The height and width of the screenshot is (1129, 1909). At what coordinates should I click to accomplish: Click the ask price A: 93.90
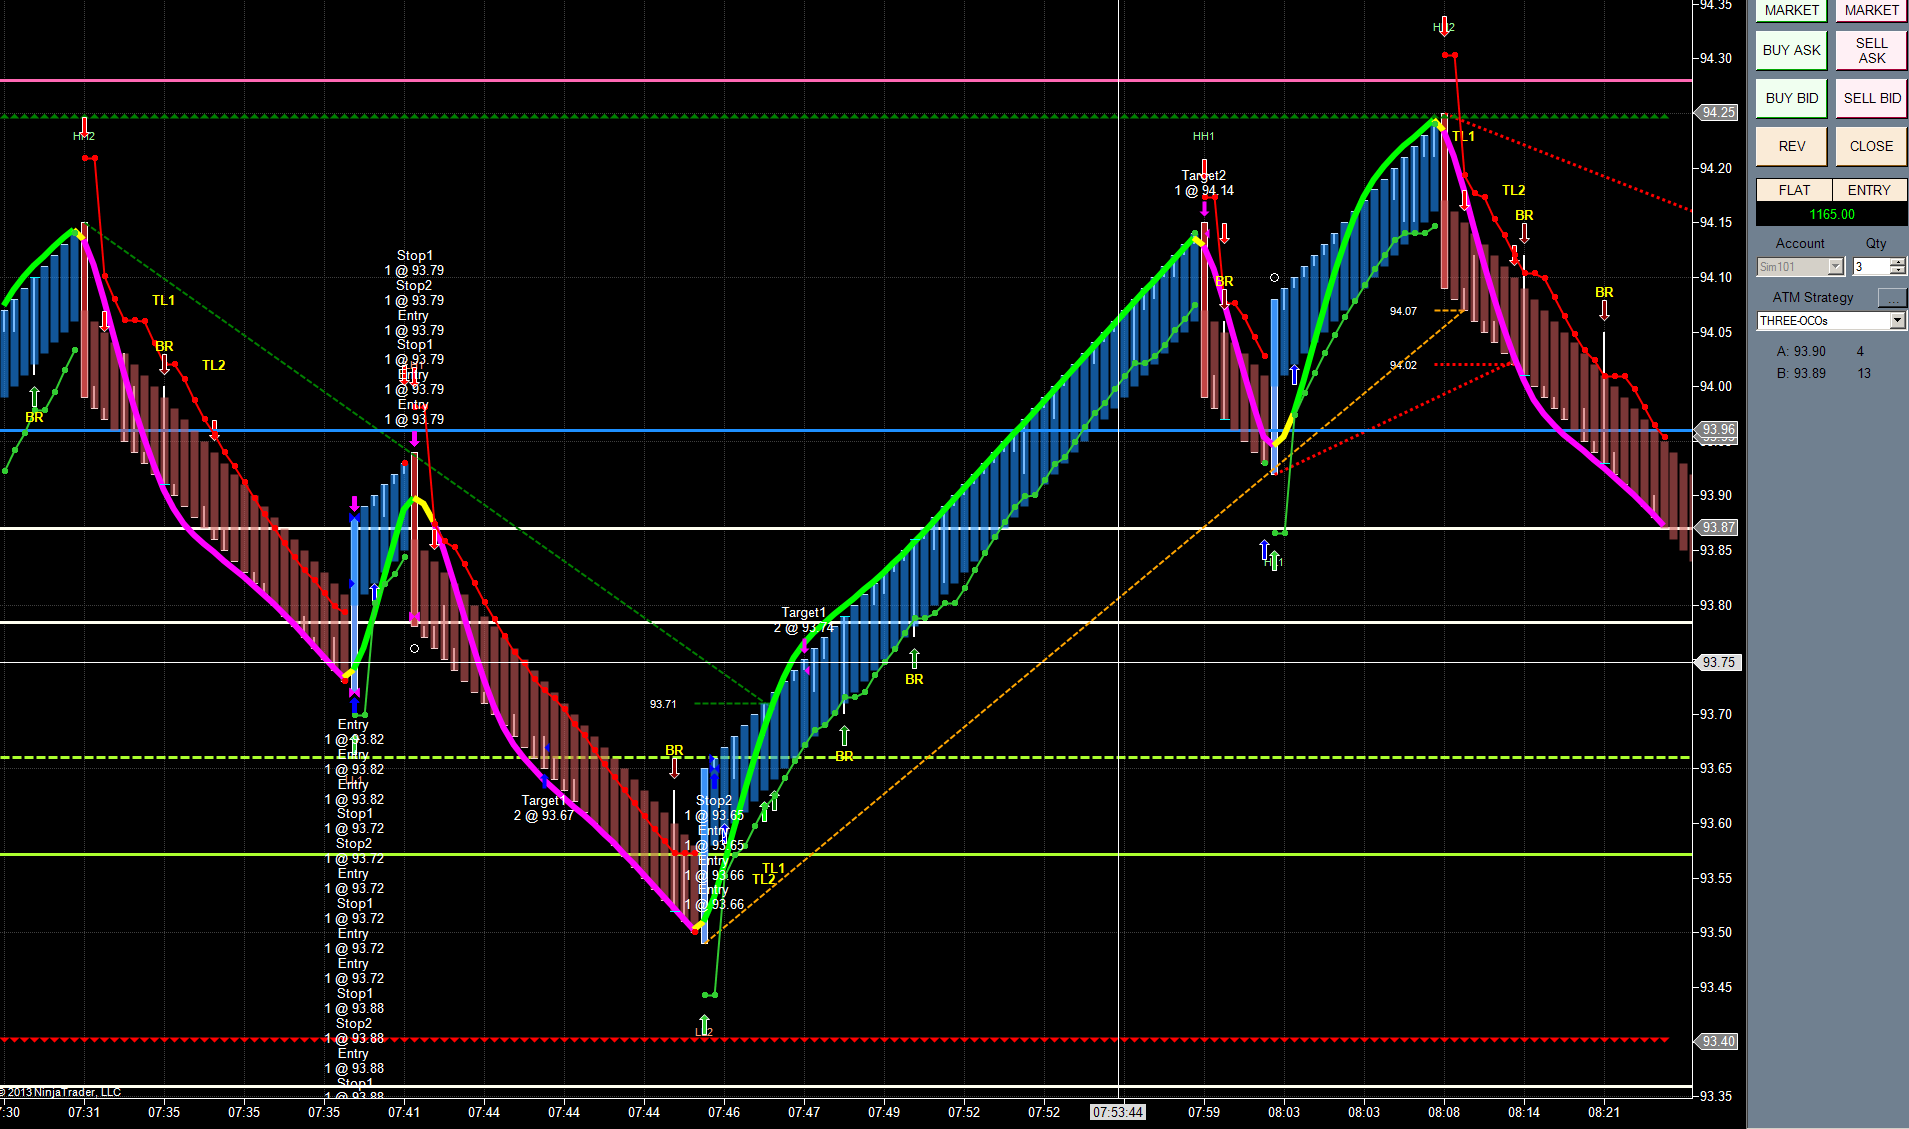click(x=1801, y=351)
